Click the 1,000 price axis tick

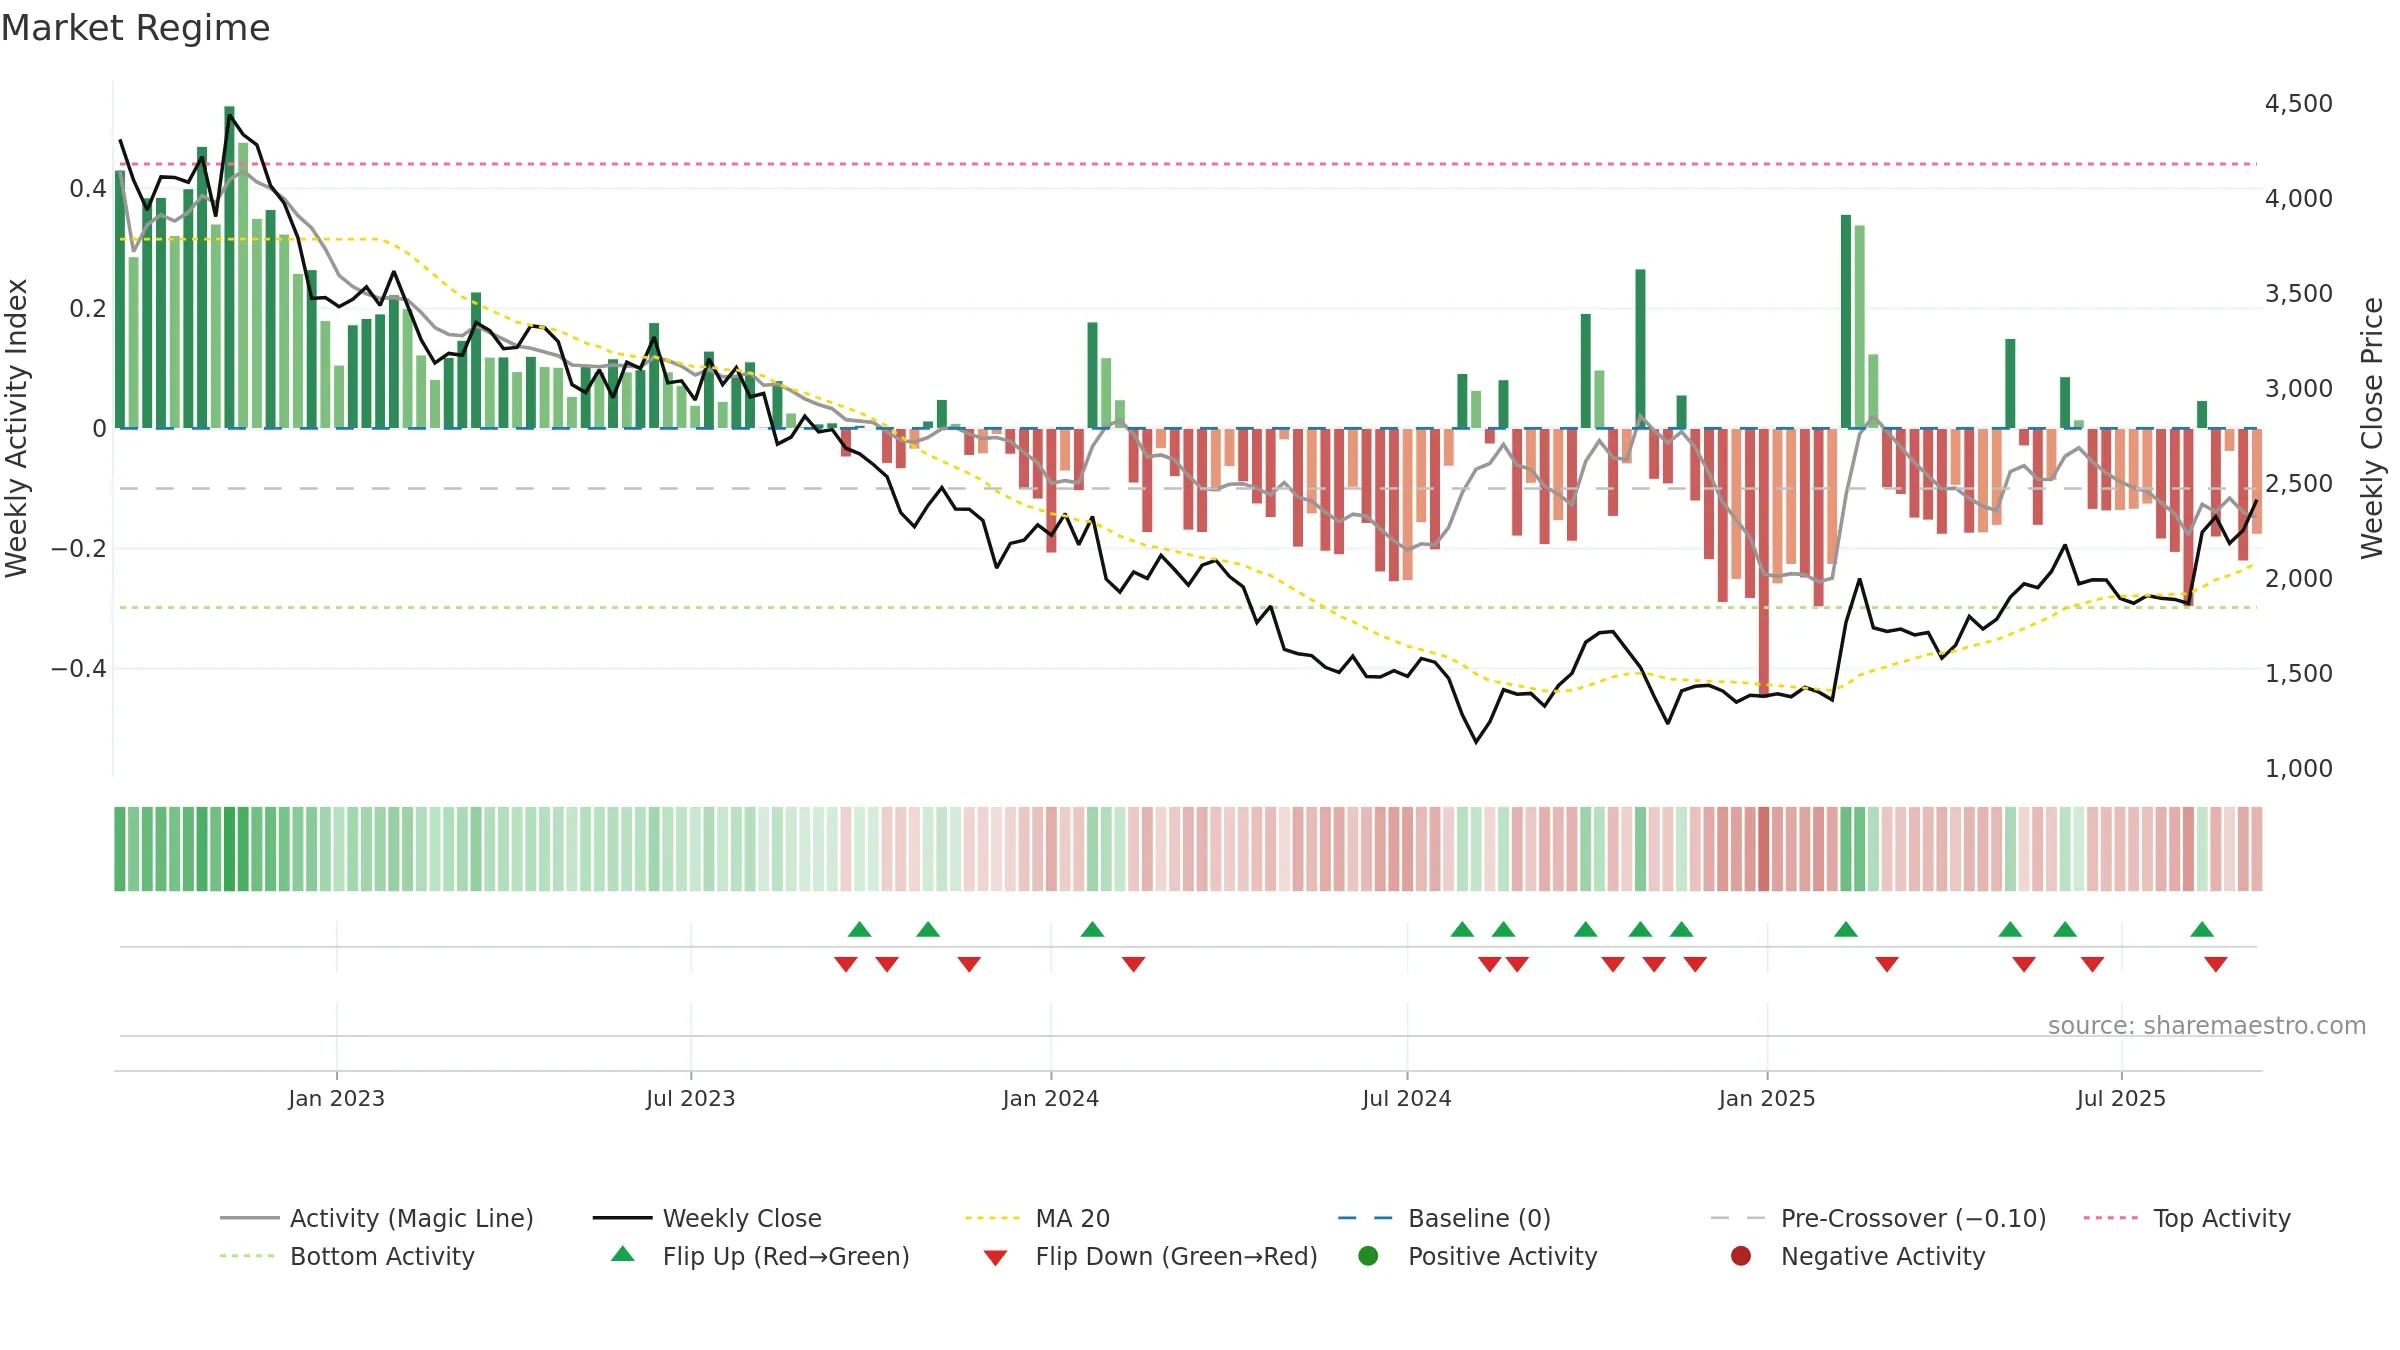2298,769
